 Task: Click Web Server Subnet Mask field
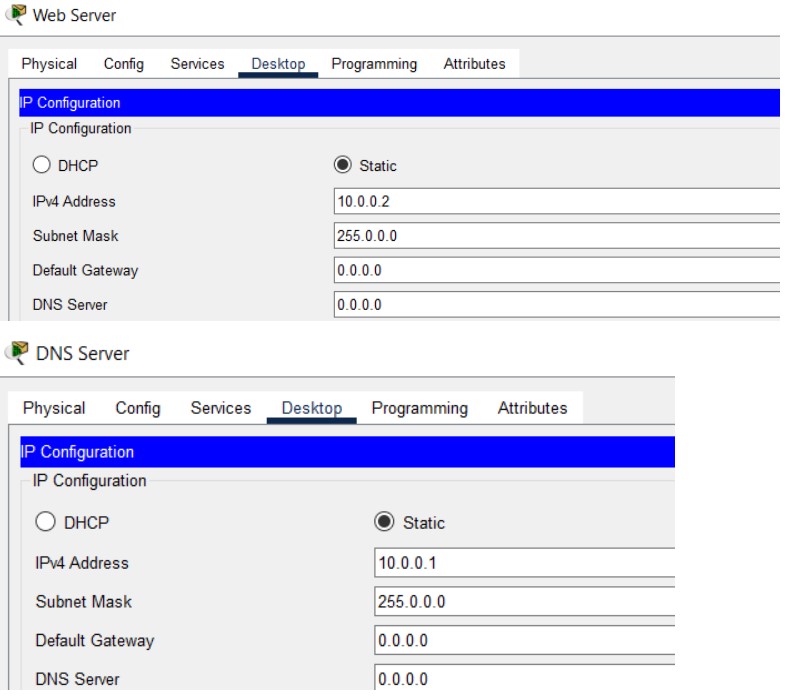click(x=557, y=236)
